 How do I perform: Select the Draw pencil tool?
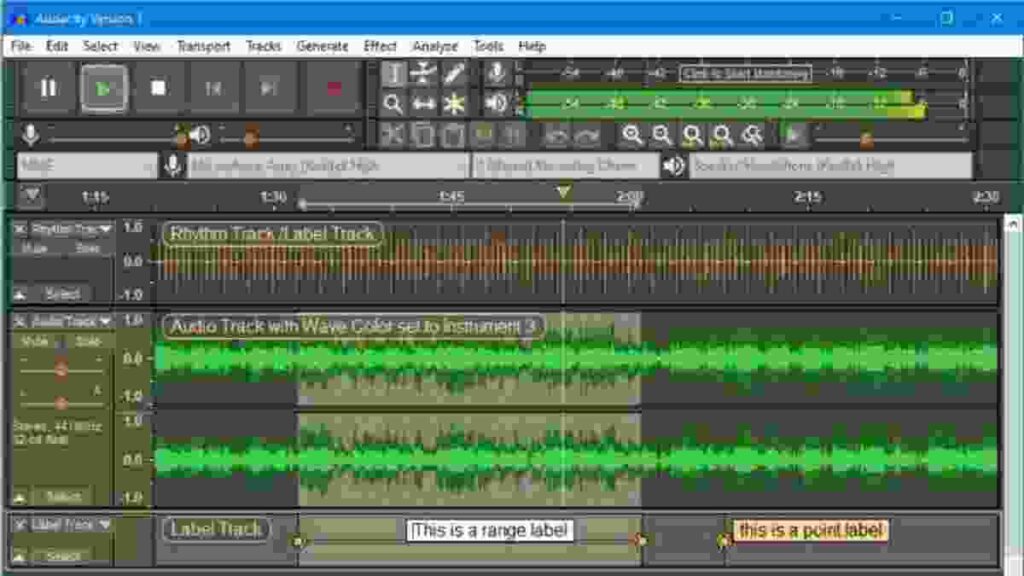click(453, 73)
